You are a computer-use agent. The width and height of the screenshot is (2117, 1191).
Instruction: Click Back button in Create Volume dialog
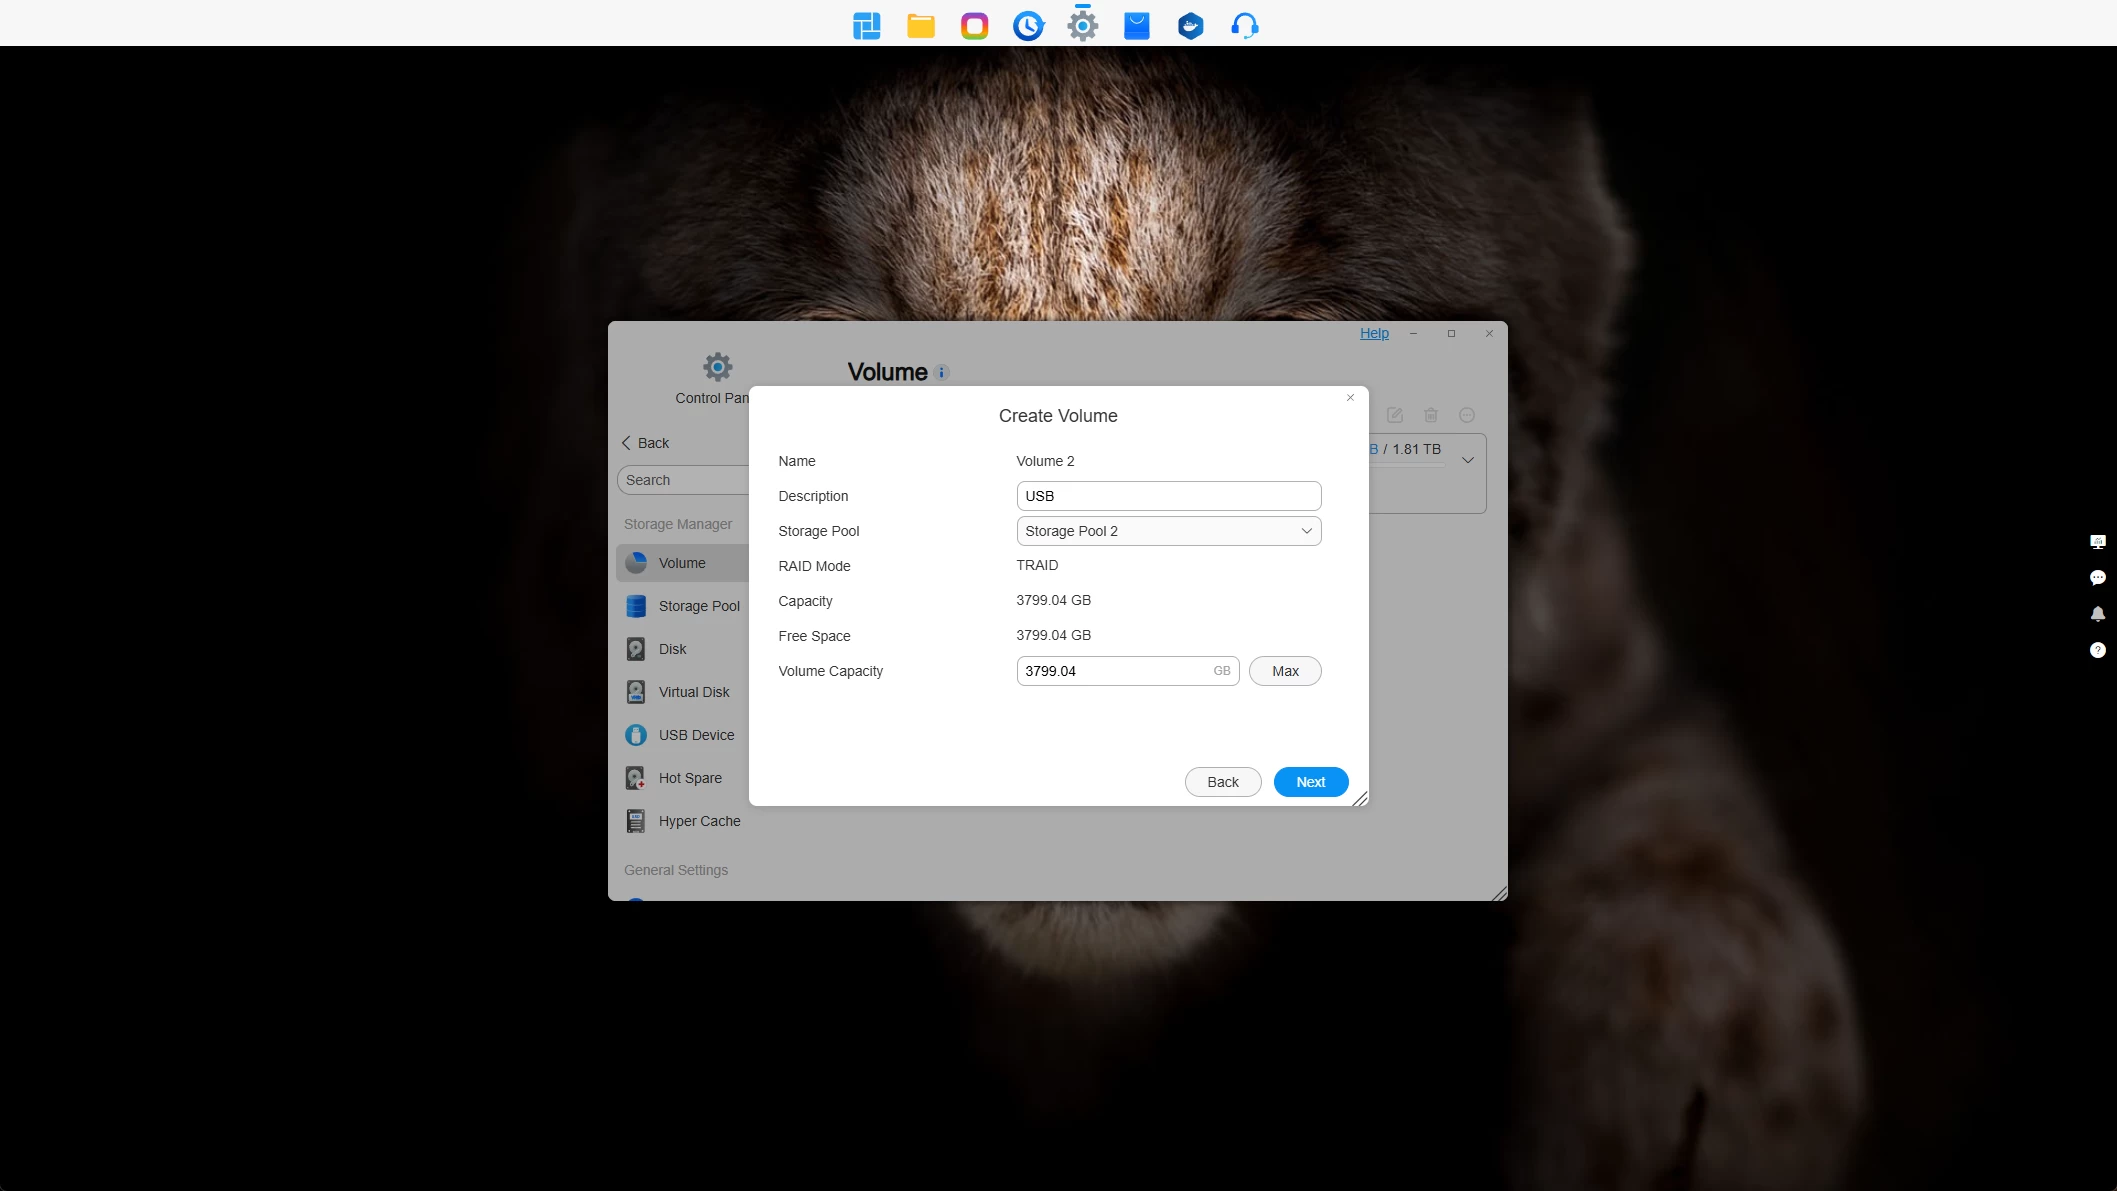coord(1222,782)
